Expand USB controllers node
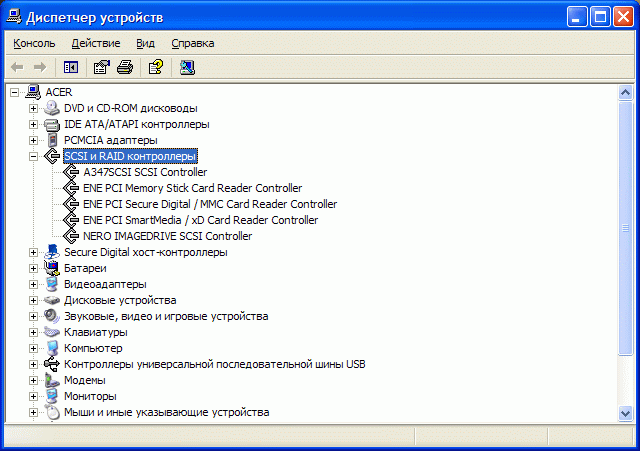Screen dimensions: 640x451 [x=33, y=364]
